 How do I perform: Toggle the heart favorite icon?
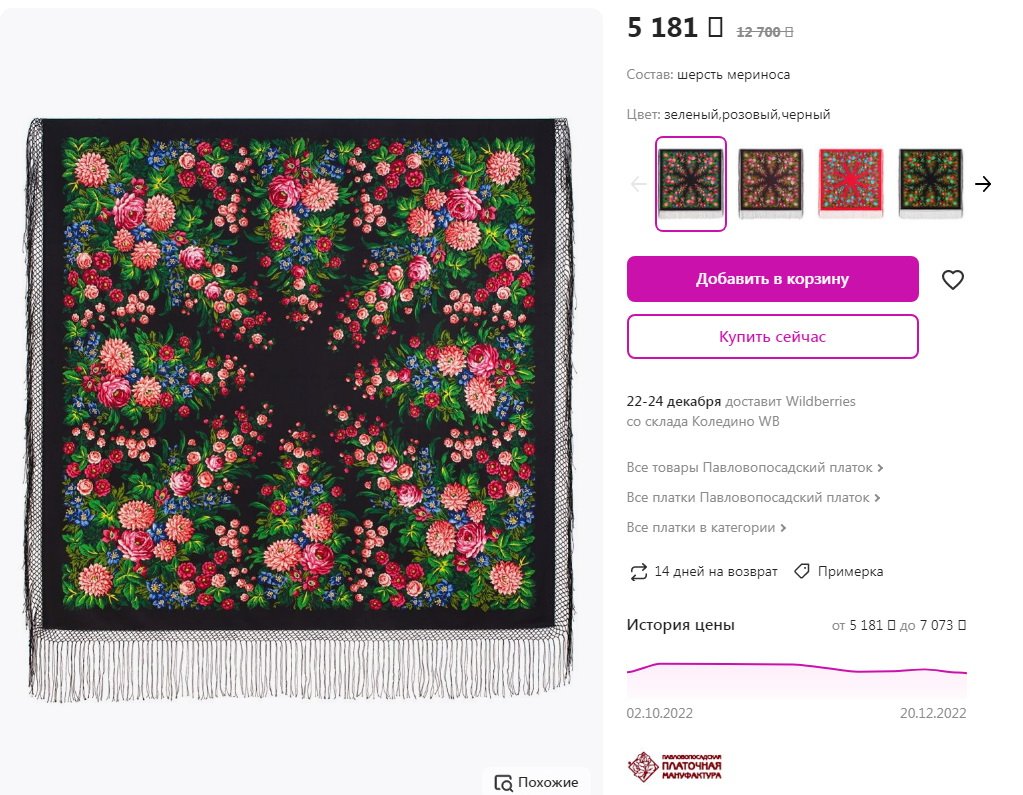953,280
